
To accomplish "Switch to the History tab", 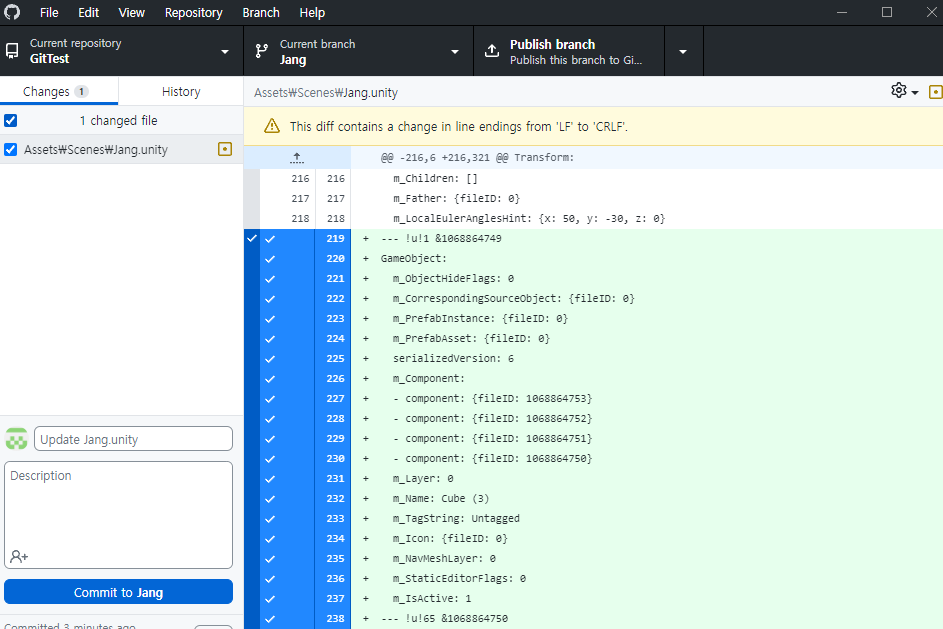I will pyautogui.click(x=181, y=91).
